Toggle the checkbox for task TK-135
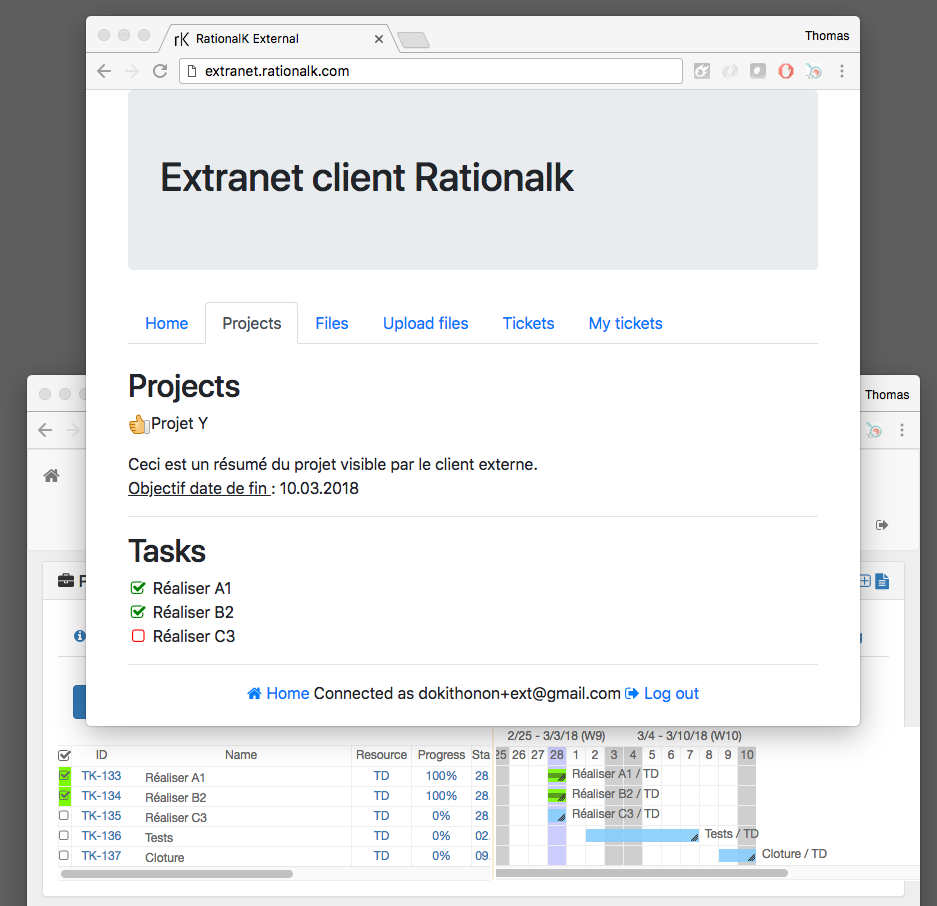 pos(64,816)
